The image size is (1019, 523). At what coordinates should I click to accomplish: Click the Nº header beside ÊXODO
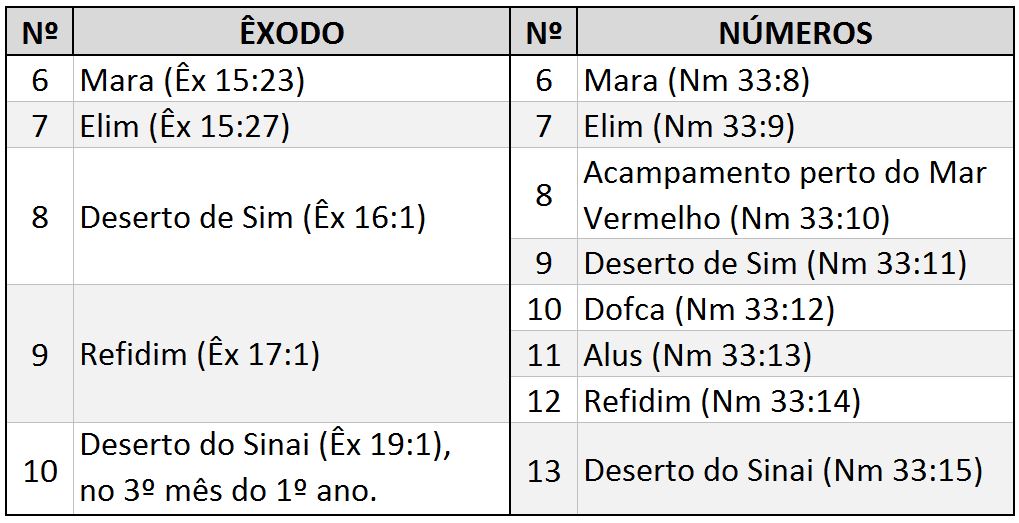point(40,32)
